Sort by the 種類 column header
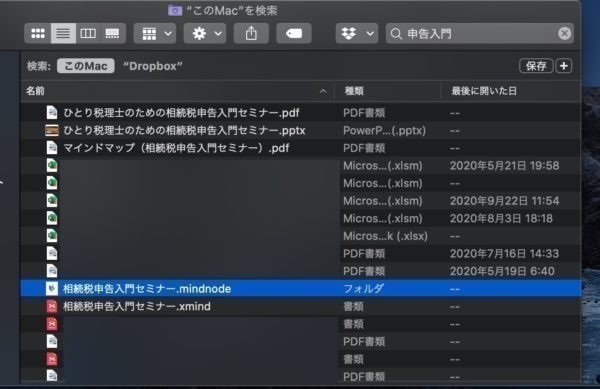Screen dimensions: 600x389 pos(387,91)
